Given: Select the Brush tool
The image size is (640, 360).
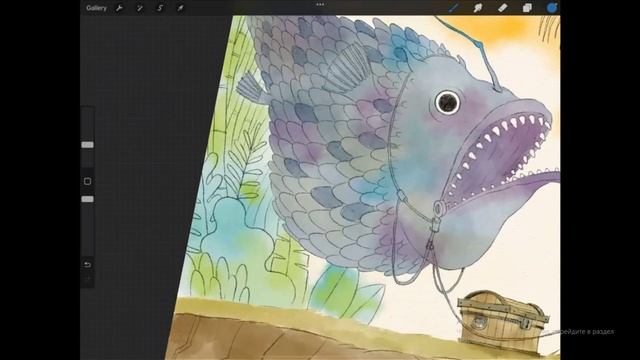Looking at the screenshot, I should tap(453, 8).
